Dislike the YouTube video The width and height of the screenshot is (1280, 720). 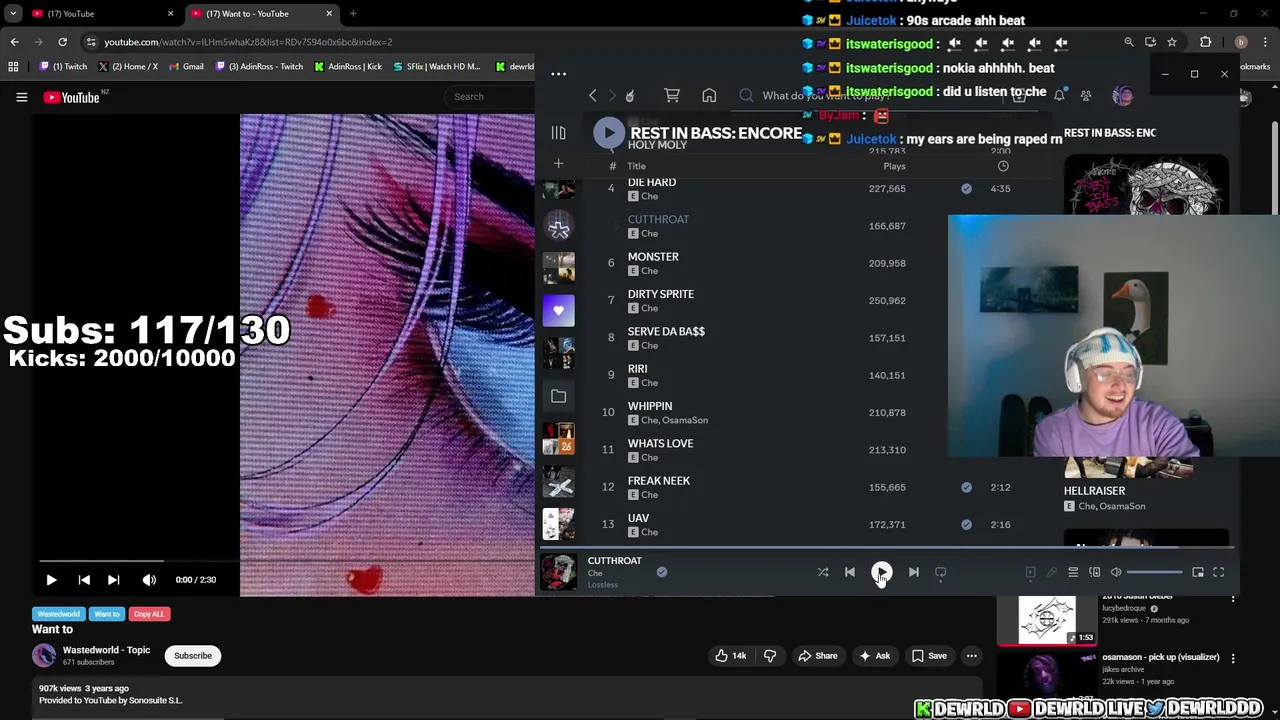point(770,656)
